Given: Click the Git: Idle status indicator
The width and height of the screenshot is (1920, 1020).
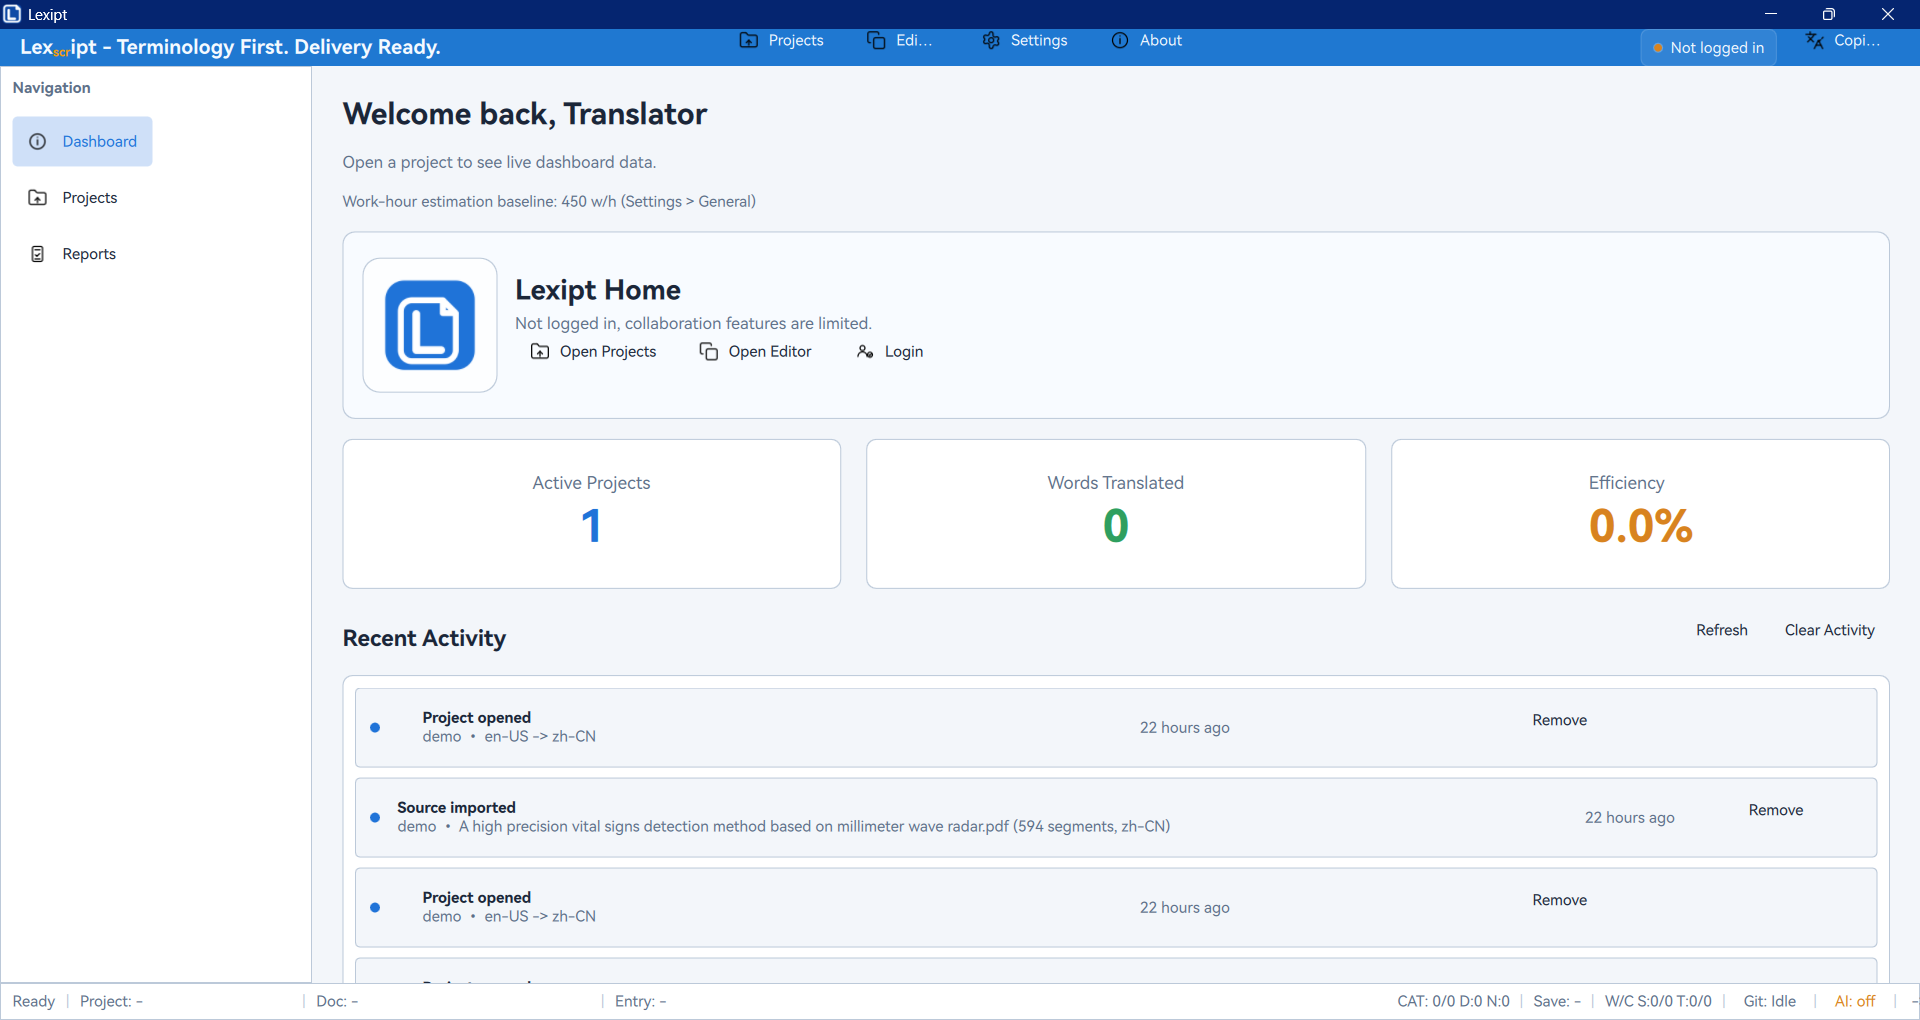Looking at the screenshot, I should point(1769,1001).
